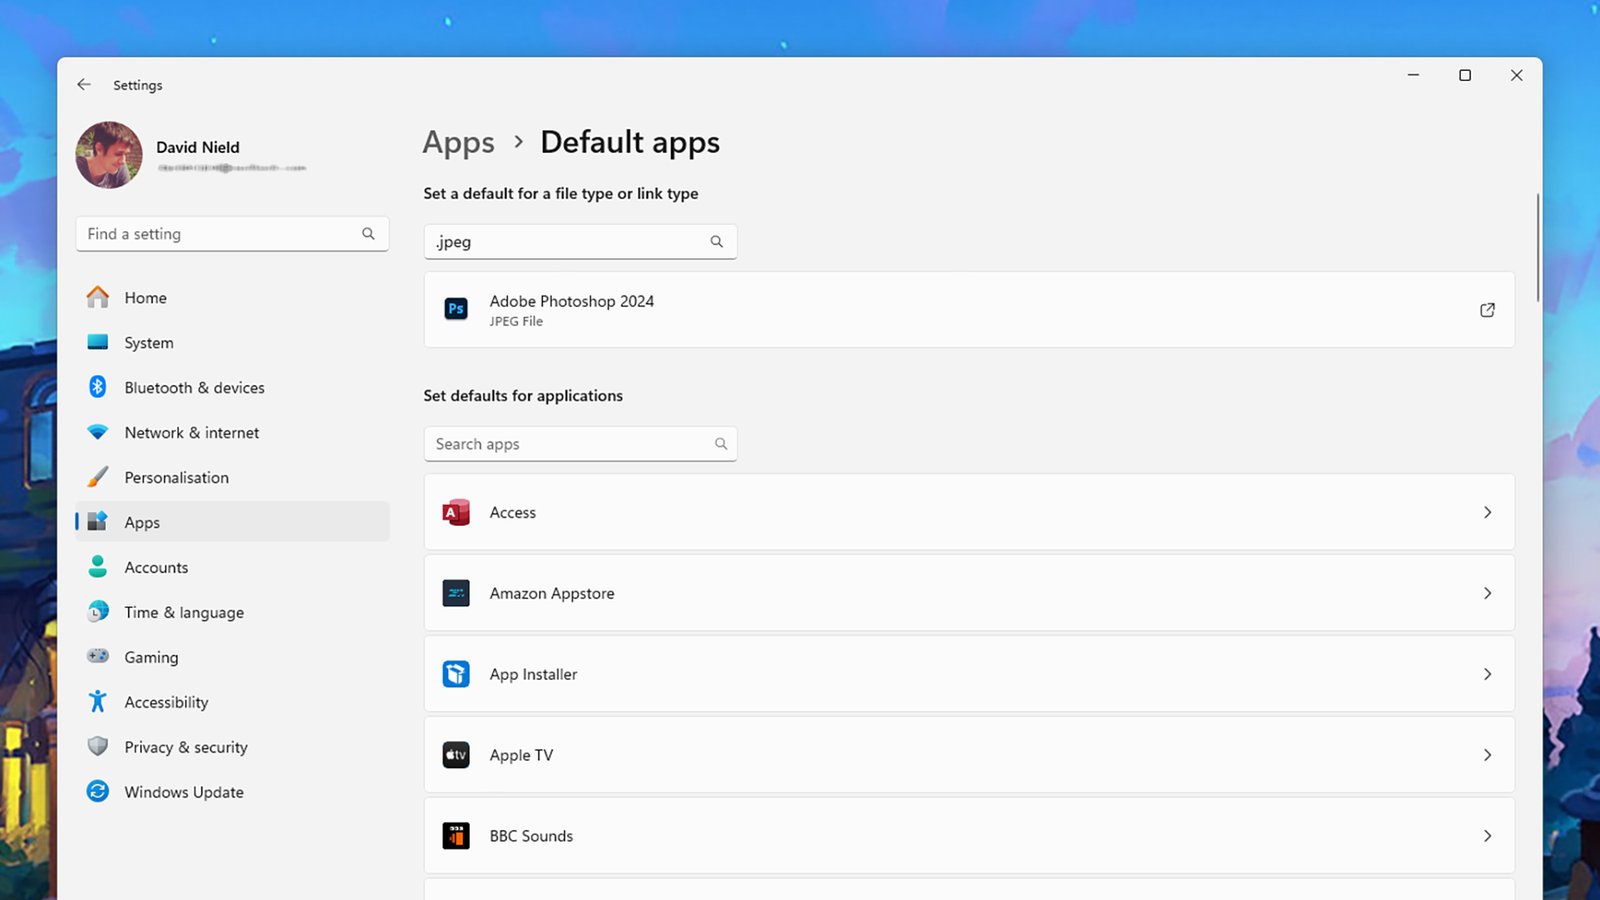The width and height of the screenshot is (1600, 900).
Task: Click the Network wifi icon in sidebar
Action: (x=98, y=432)
